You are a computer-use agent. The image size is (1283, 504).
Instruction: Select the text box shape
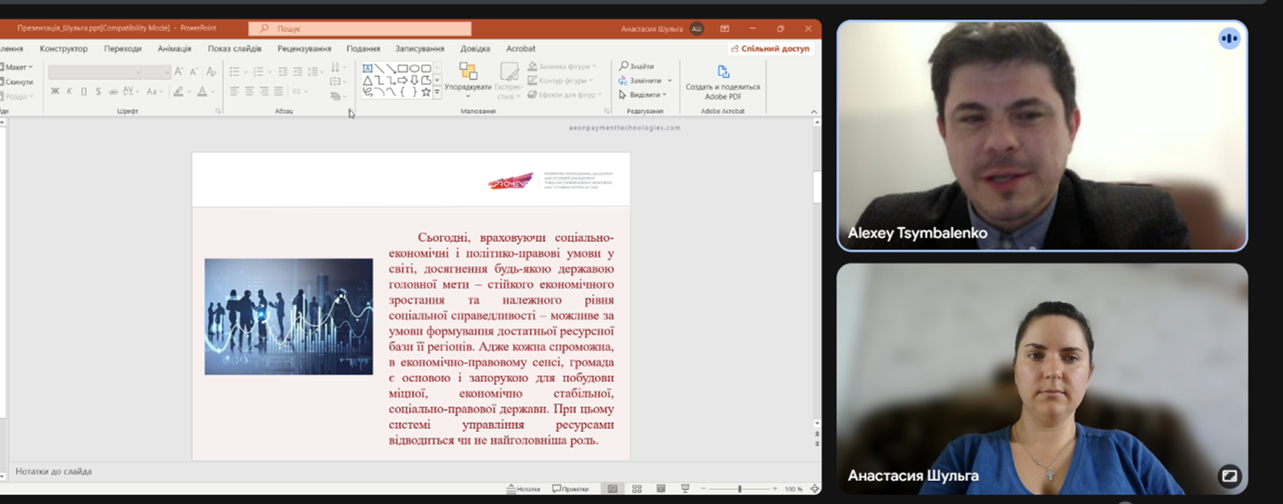(367, 68)
